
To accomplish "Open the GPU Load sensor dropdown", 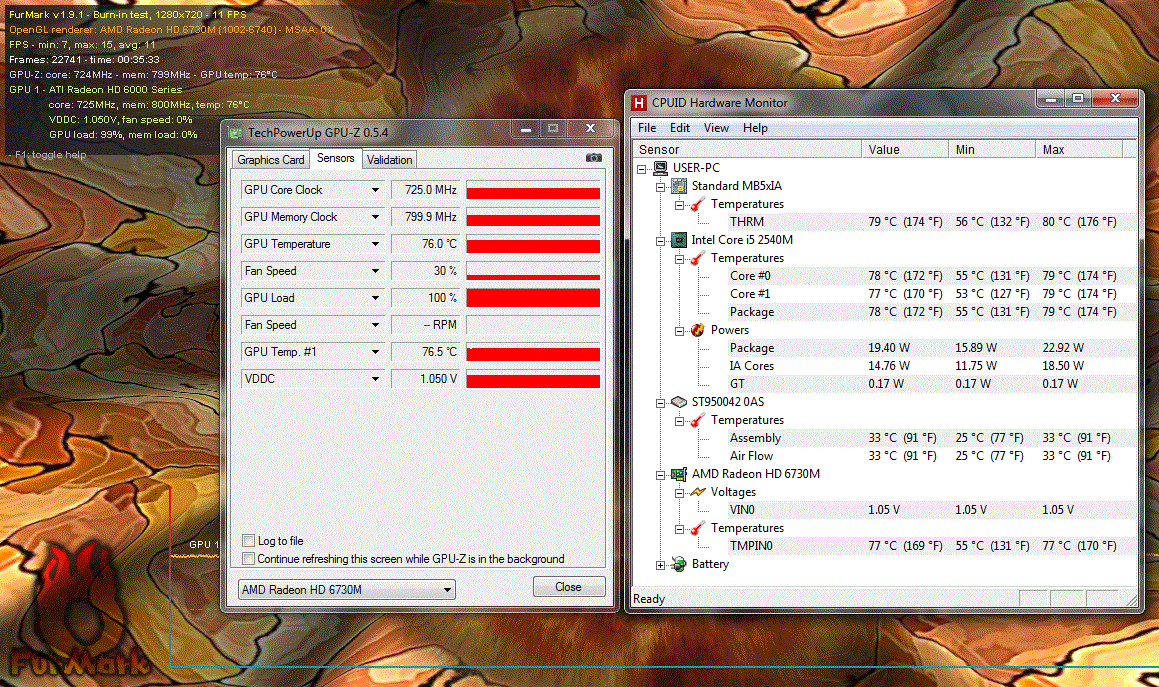I will pos(375,298).
